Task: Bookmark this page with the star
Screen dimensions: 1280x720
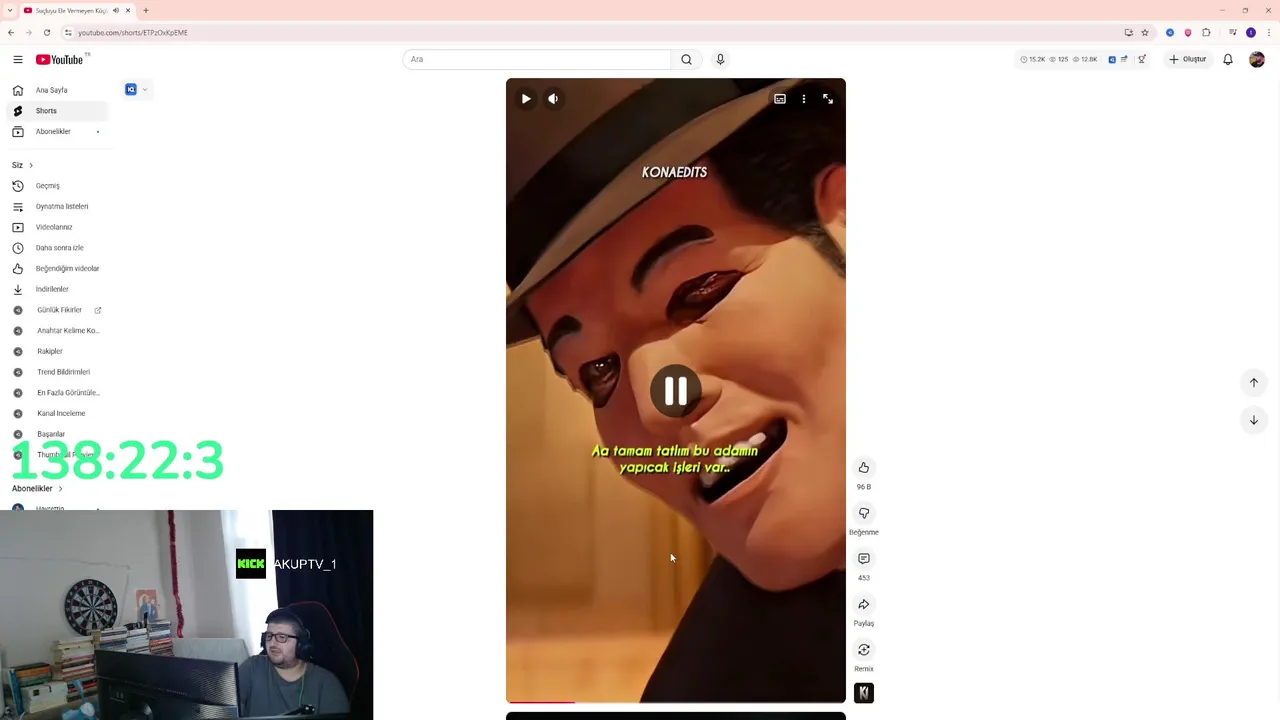Action: tap(1145, 32)
